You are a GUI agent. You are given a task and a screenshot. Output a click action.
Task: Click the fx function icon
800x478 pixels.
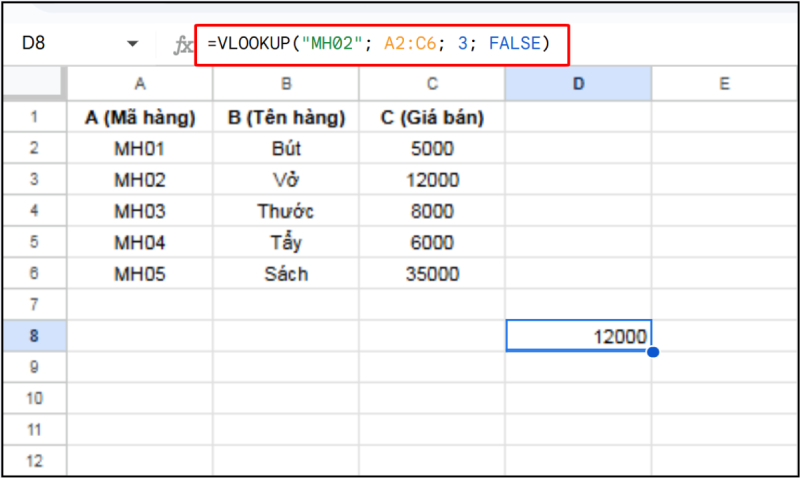(183, 45)
